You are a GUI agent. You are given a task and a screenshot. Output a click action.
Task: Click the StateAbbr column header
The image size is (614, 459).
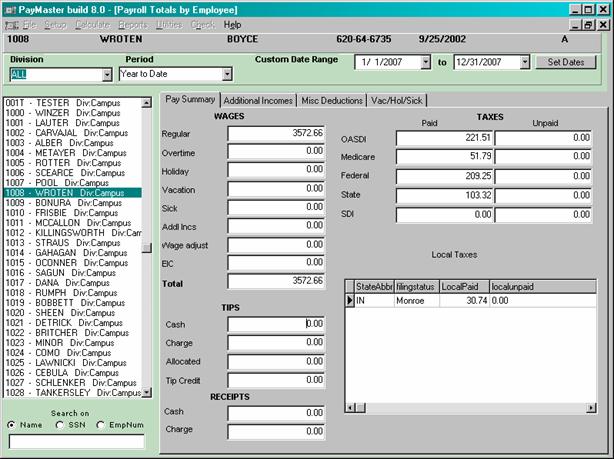(x=374, y=287)
